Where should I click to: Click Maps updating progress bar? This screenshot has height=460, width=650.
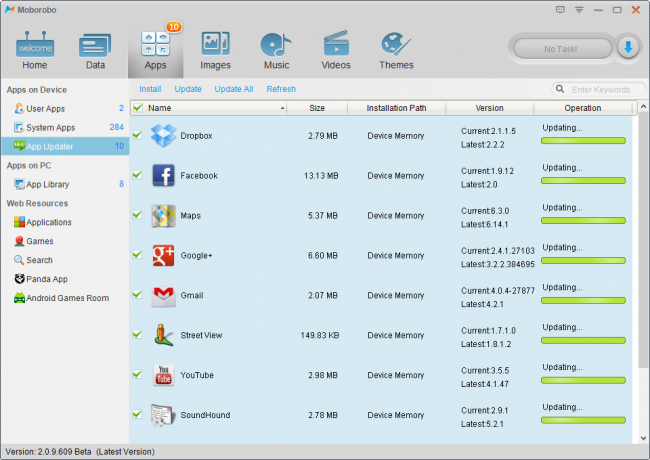coord(583,220)
